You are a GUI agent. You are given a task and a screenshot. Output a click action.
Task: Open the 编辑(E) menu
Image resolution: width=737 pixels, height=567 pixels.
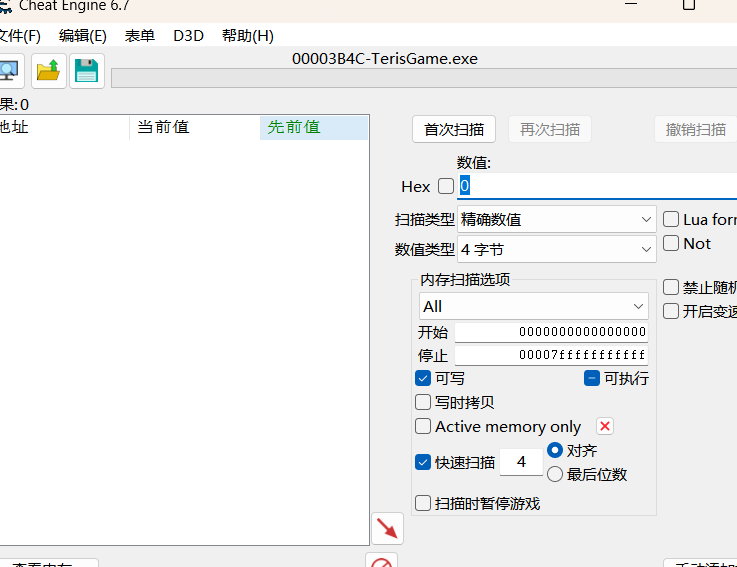82,35
